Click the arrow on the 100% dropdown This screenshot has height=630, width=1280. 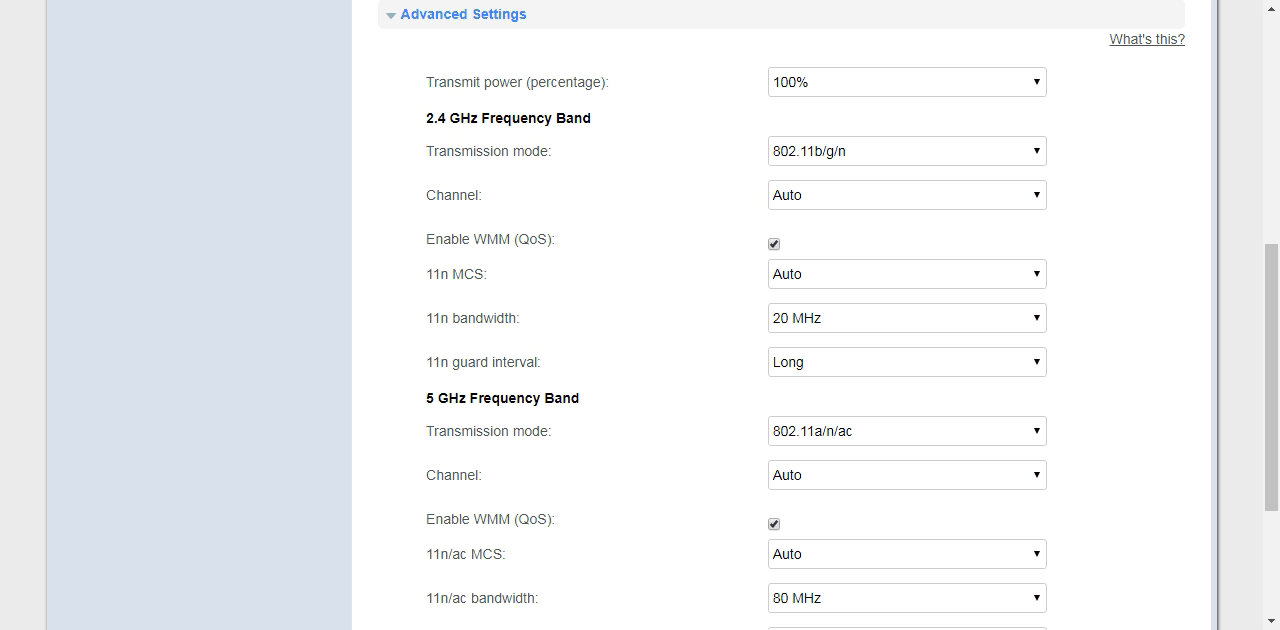[1036, 82]
